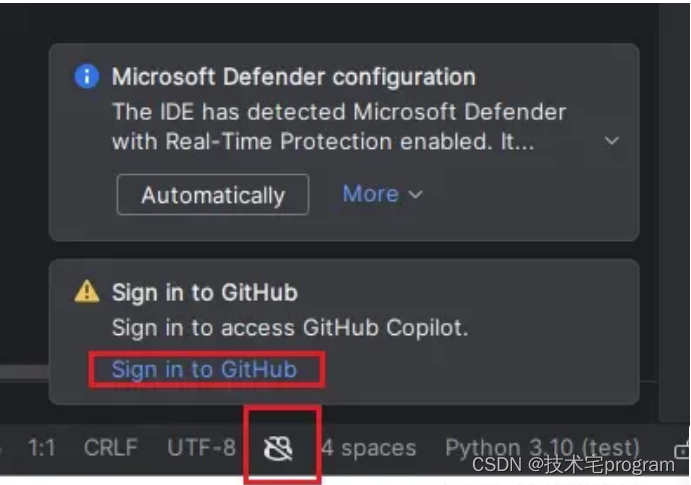Open the 1:1 line column indicator
Viewport: 691px width, 485px height.
coord(41,448)
